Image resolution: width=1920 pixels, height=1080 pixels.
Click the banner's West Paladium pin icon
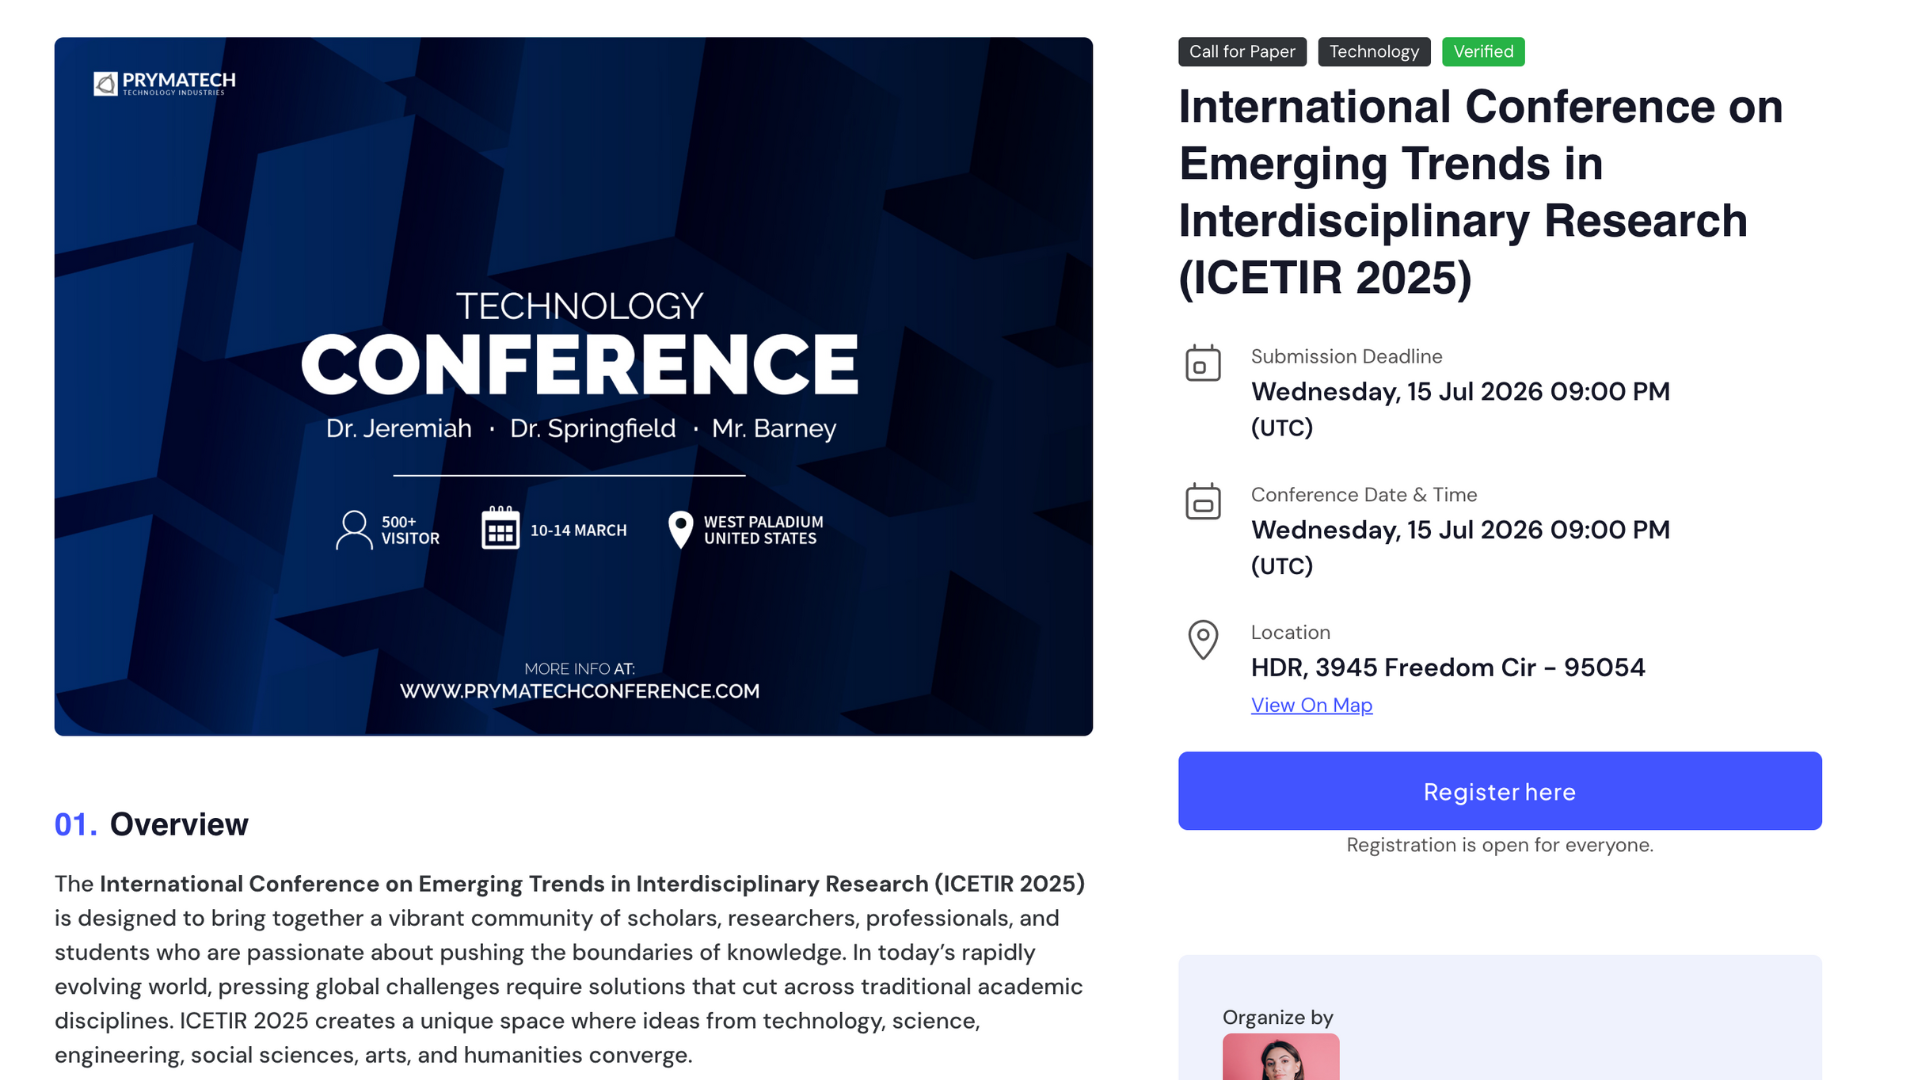(680, 530)
